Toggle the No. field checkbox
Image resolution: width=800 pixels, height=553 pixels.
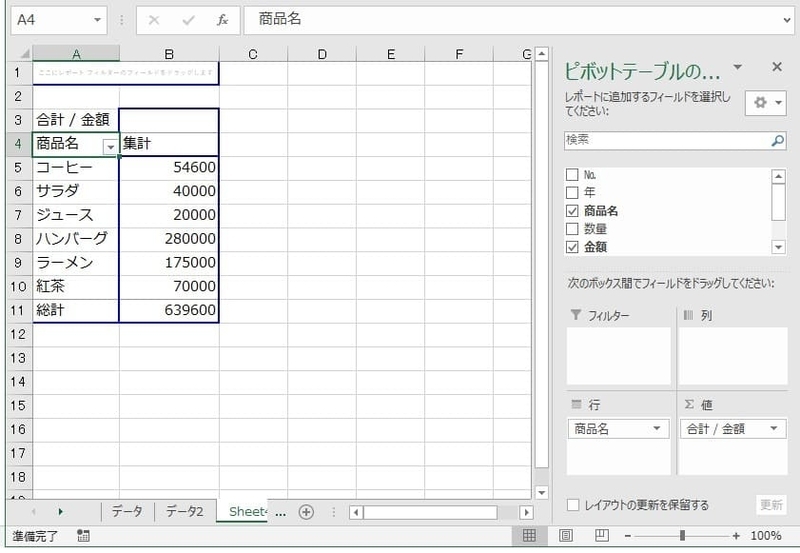572,175
